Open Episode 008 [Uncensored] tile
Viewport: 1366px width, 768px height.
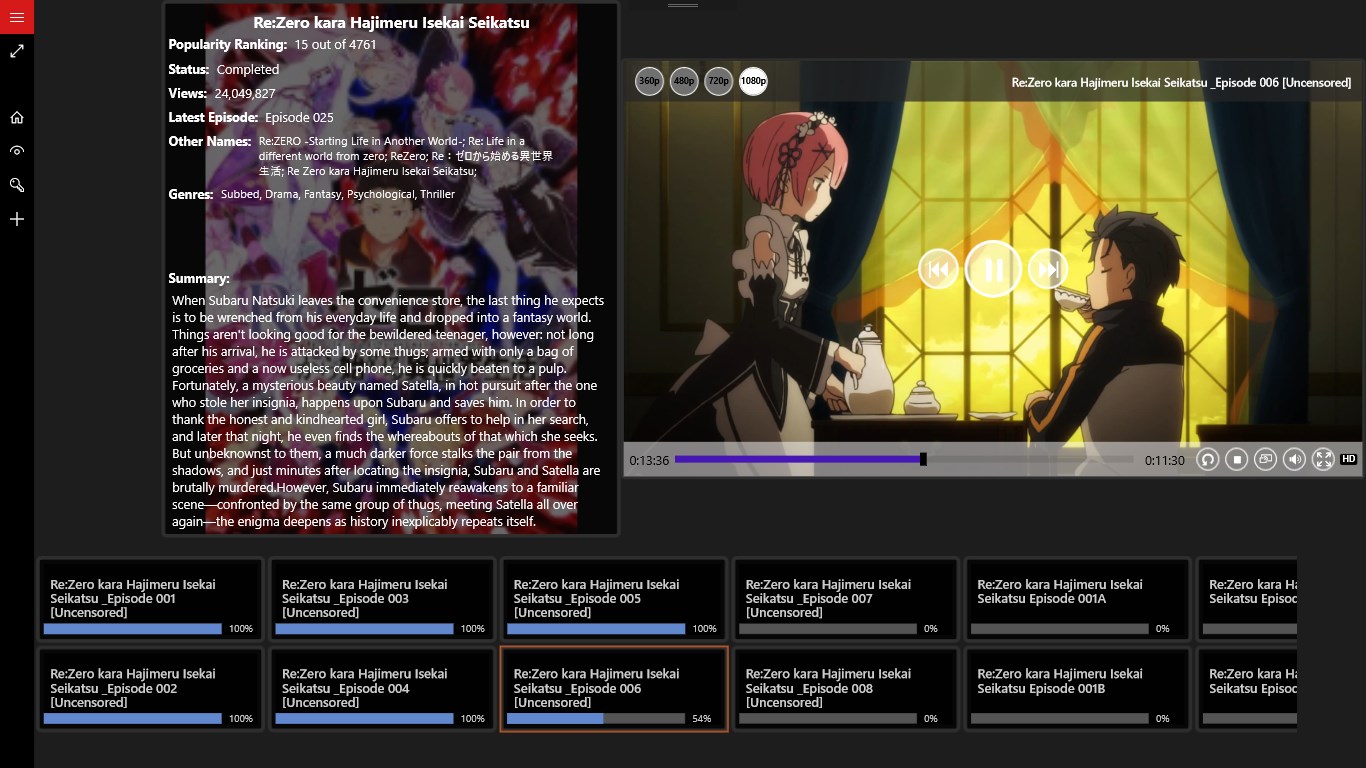846,689
